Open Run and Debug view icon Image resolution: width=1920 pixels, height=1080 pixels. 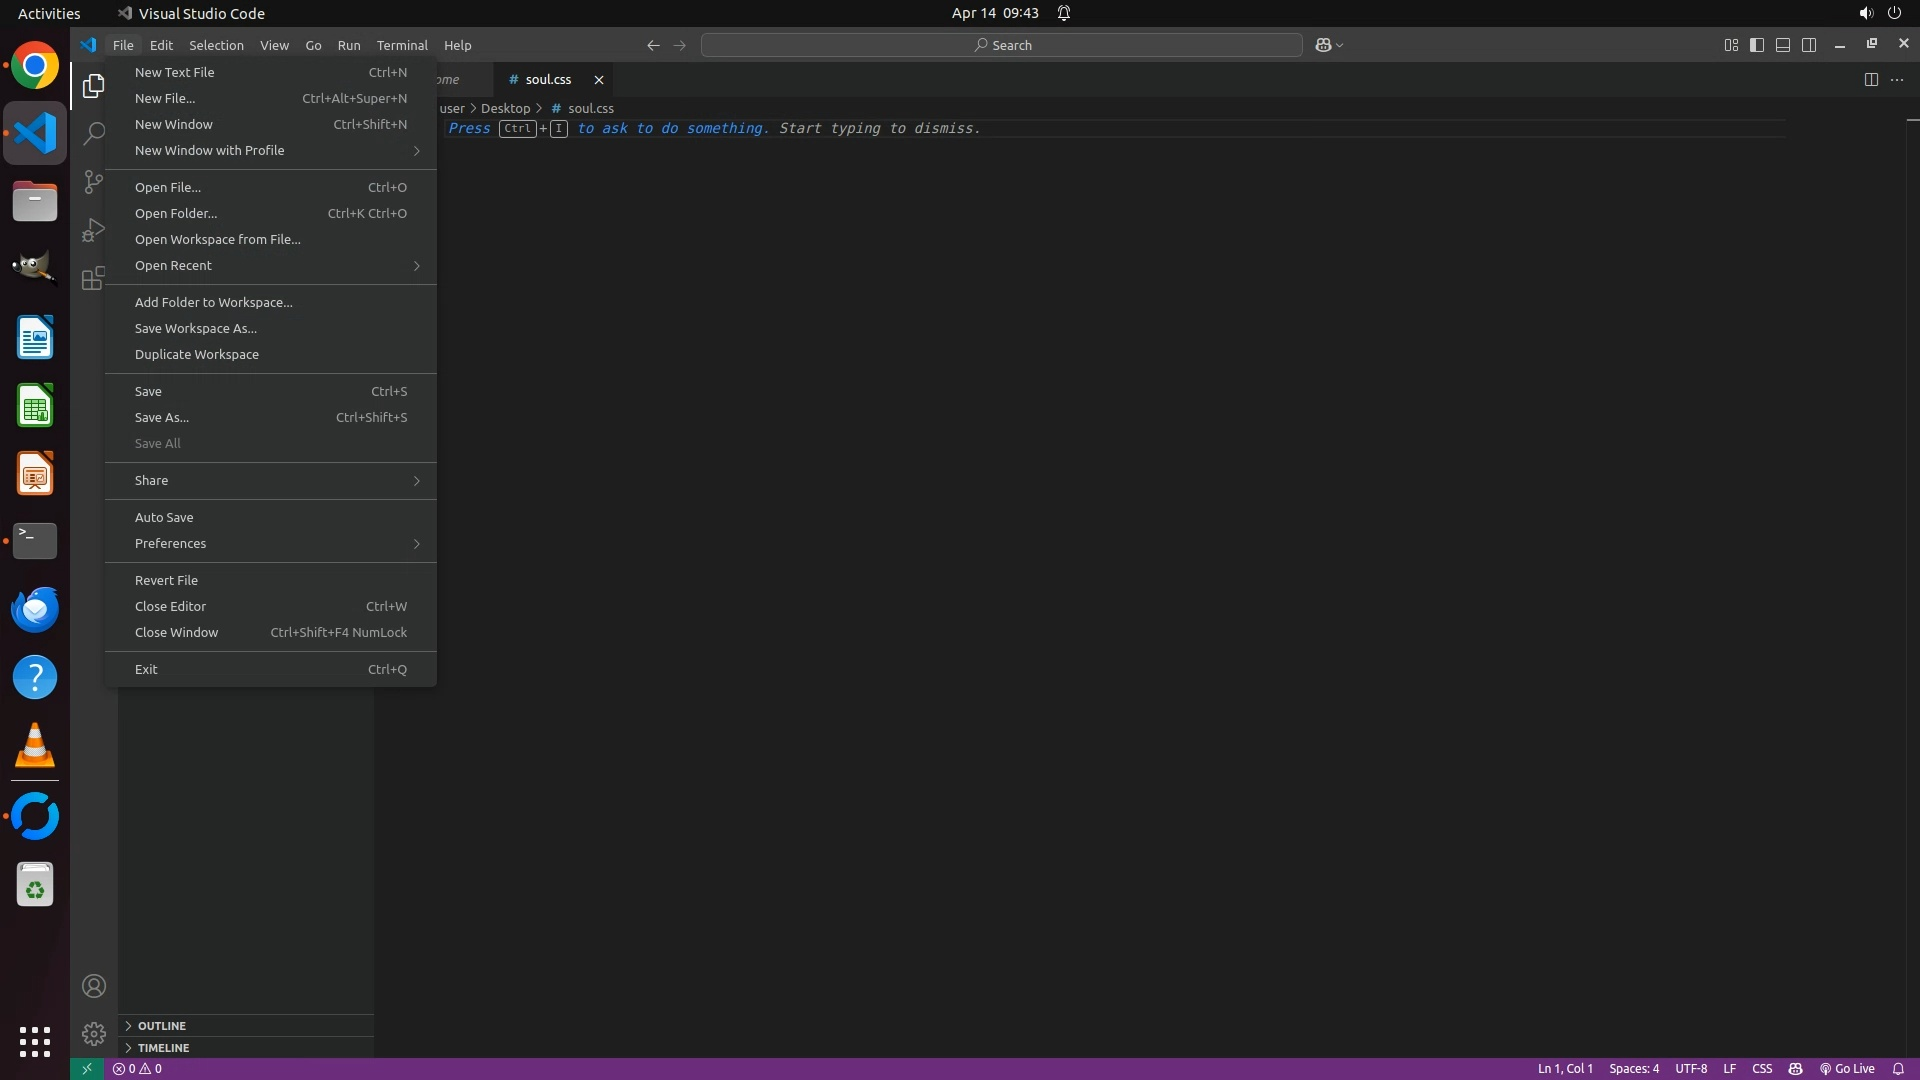(93, 230)
